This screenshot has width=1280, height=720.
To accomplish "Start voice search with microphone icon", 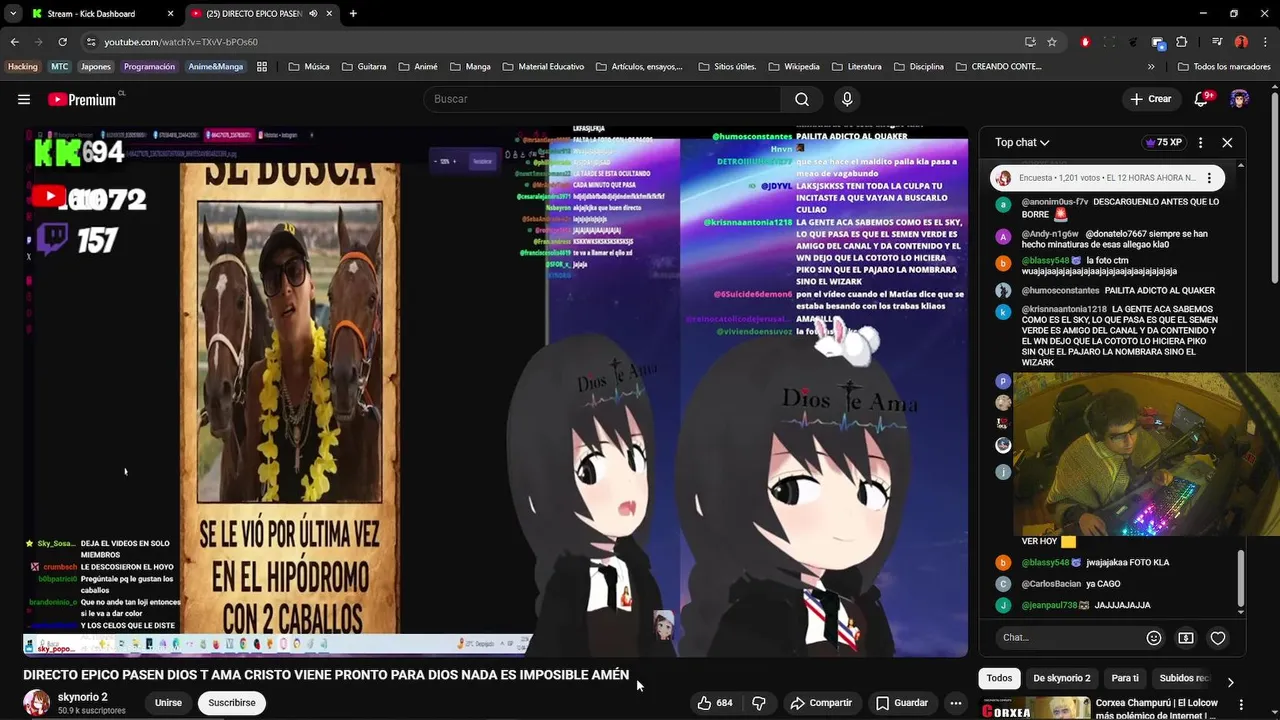I will point(847,99).
